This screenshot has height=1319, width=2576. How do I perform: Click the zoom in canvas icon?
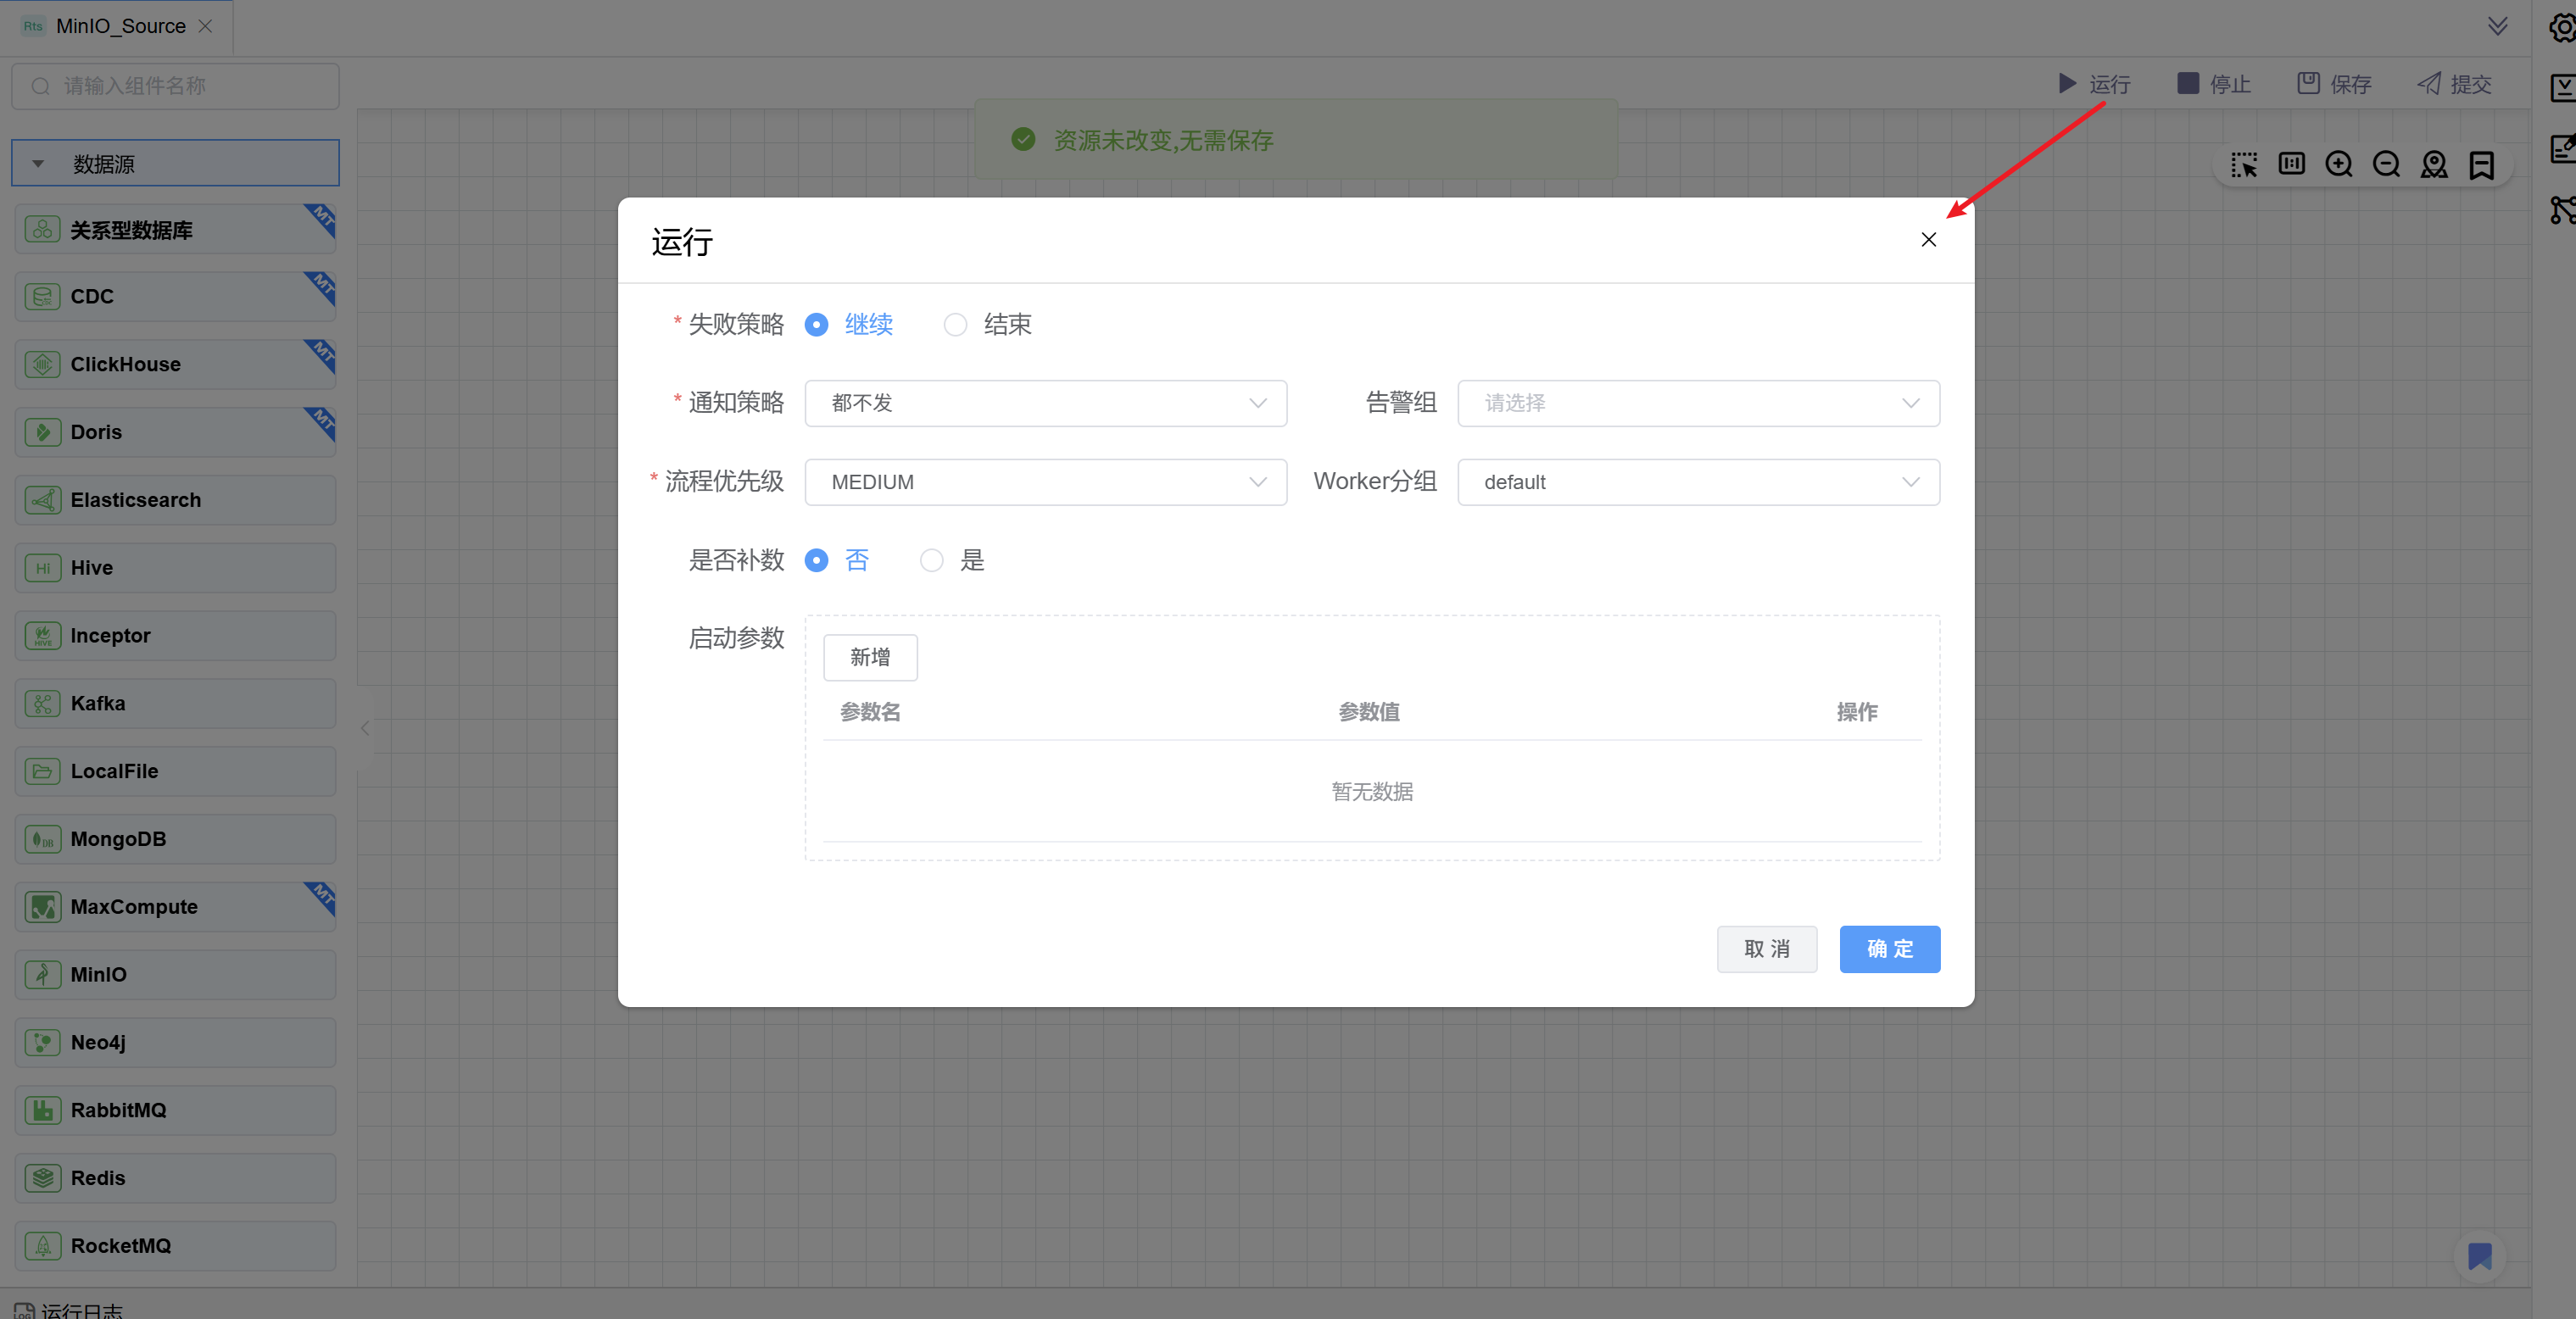[x=2338, y=165]
